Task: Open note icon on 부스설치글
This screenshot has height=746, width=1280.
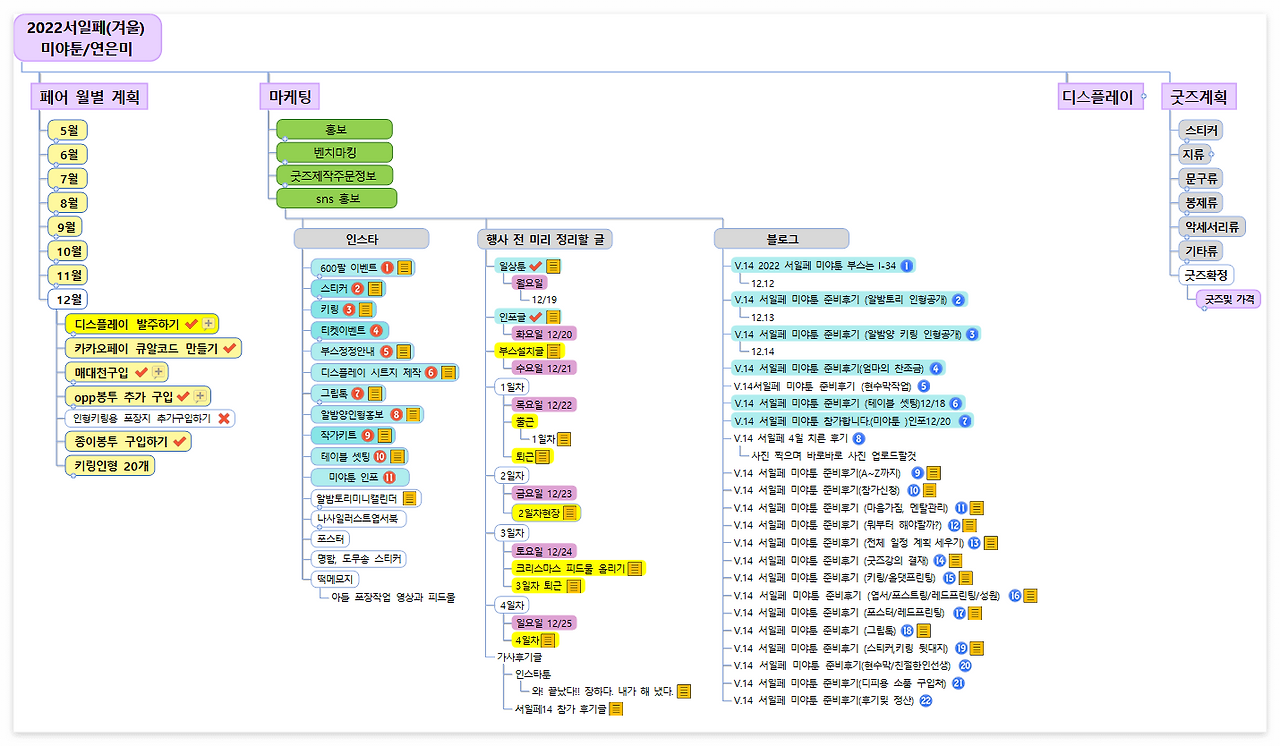Action: coord(555,351)
